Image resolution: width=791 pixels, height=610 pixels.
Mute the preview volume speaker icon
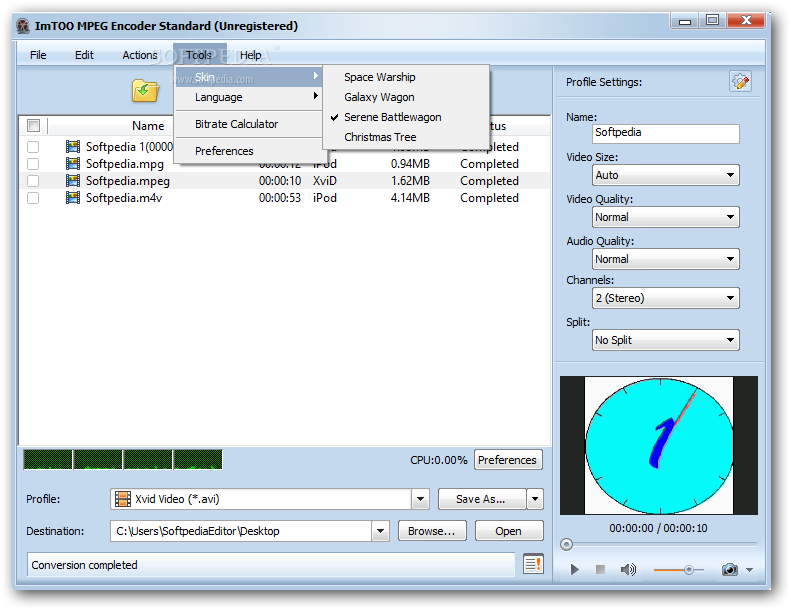(628, 570)
